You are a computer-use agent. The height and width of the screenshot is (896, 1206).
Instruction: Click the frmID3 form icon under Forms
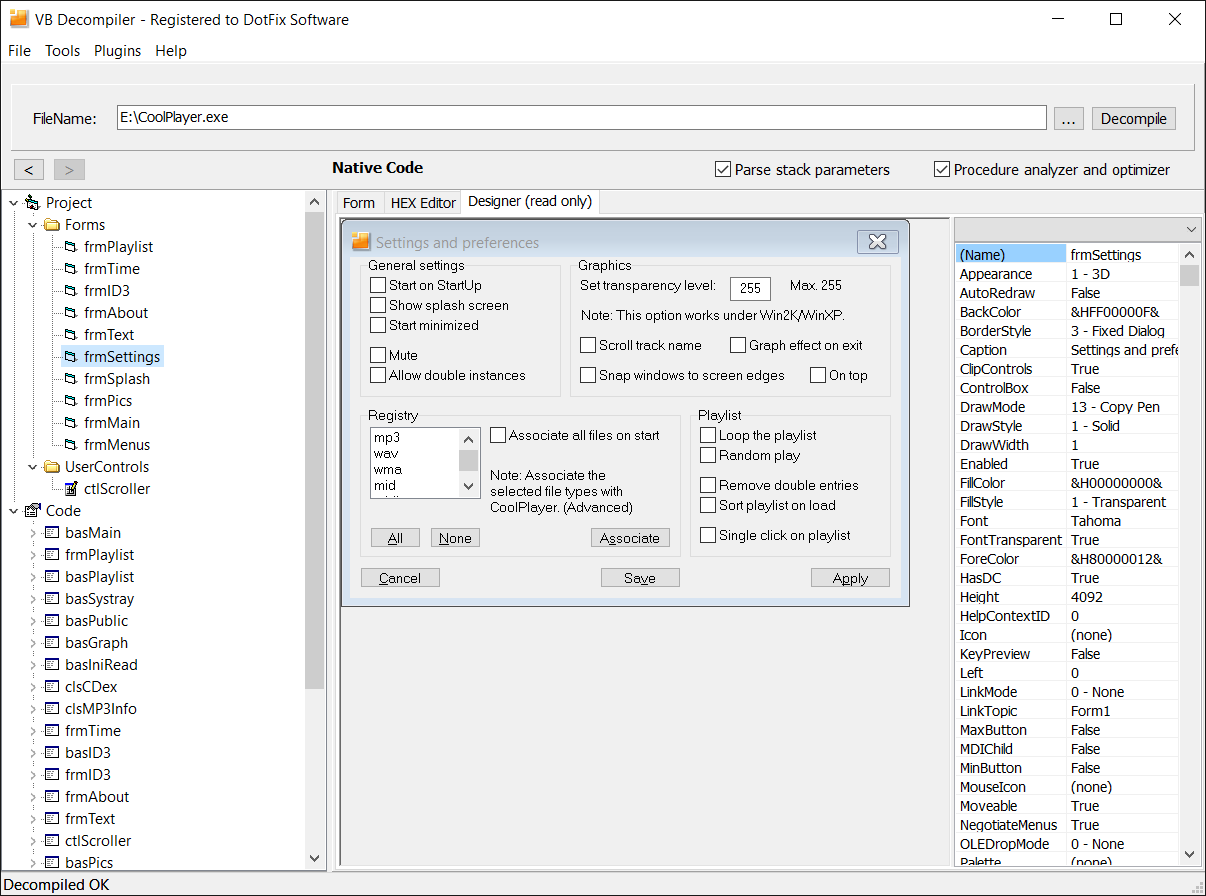click(x=71, y=291)
